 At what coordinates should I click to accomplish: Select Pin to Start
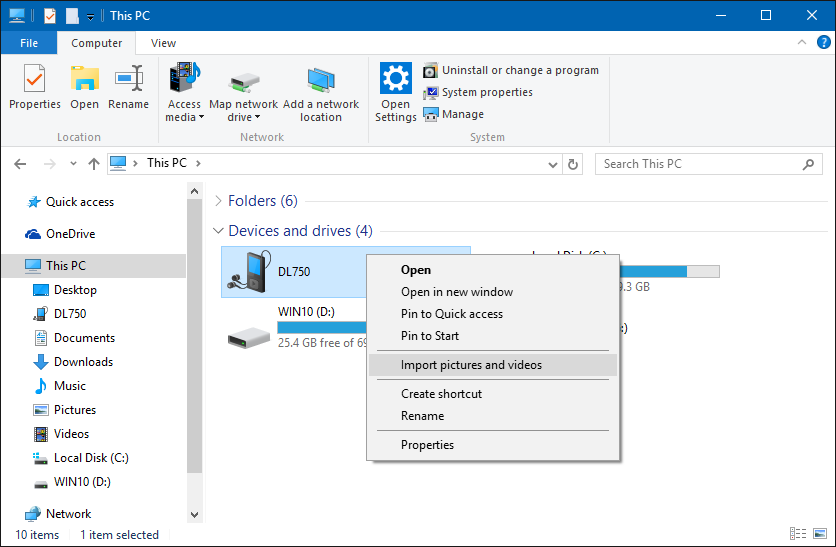(493, 335)
